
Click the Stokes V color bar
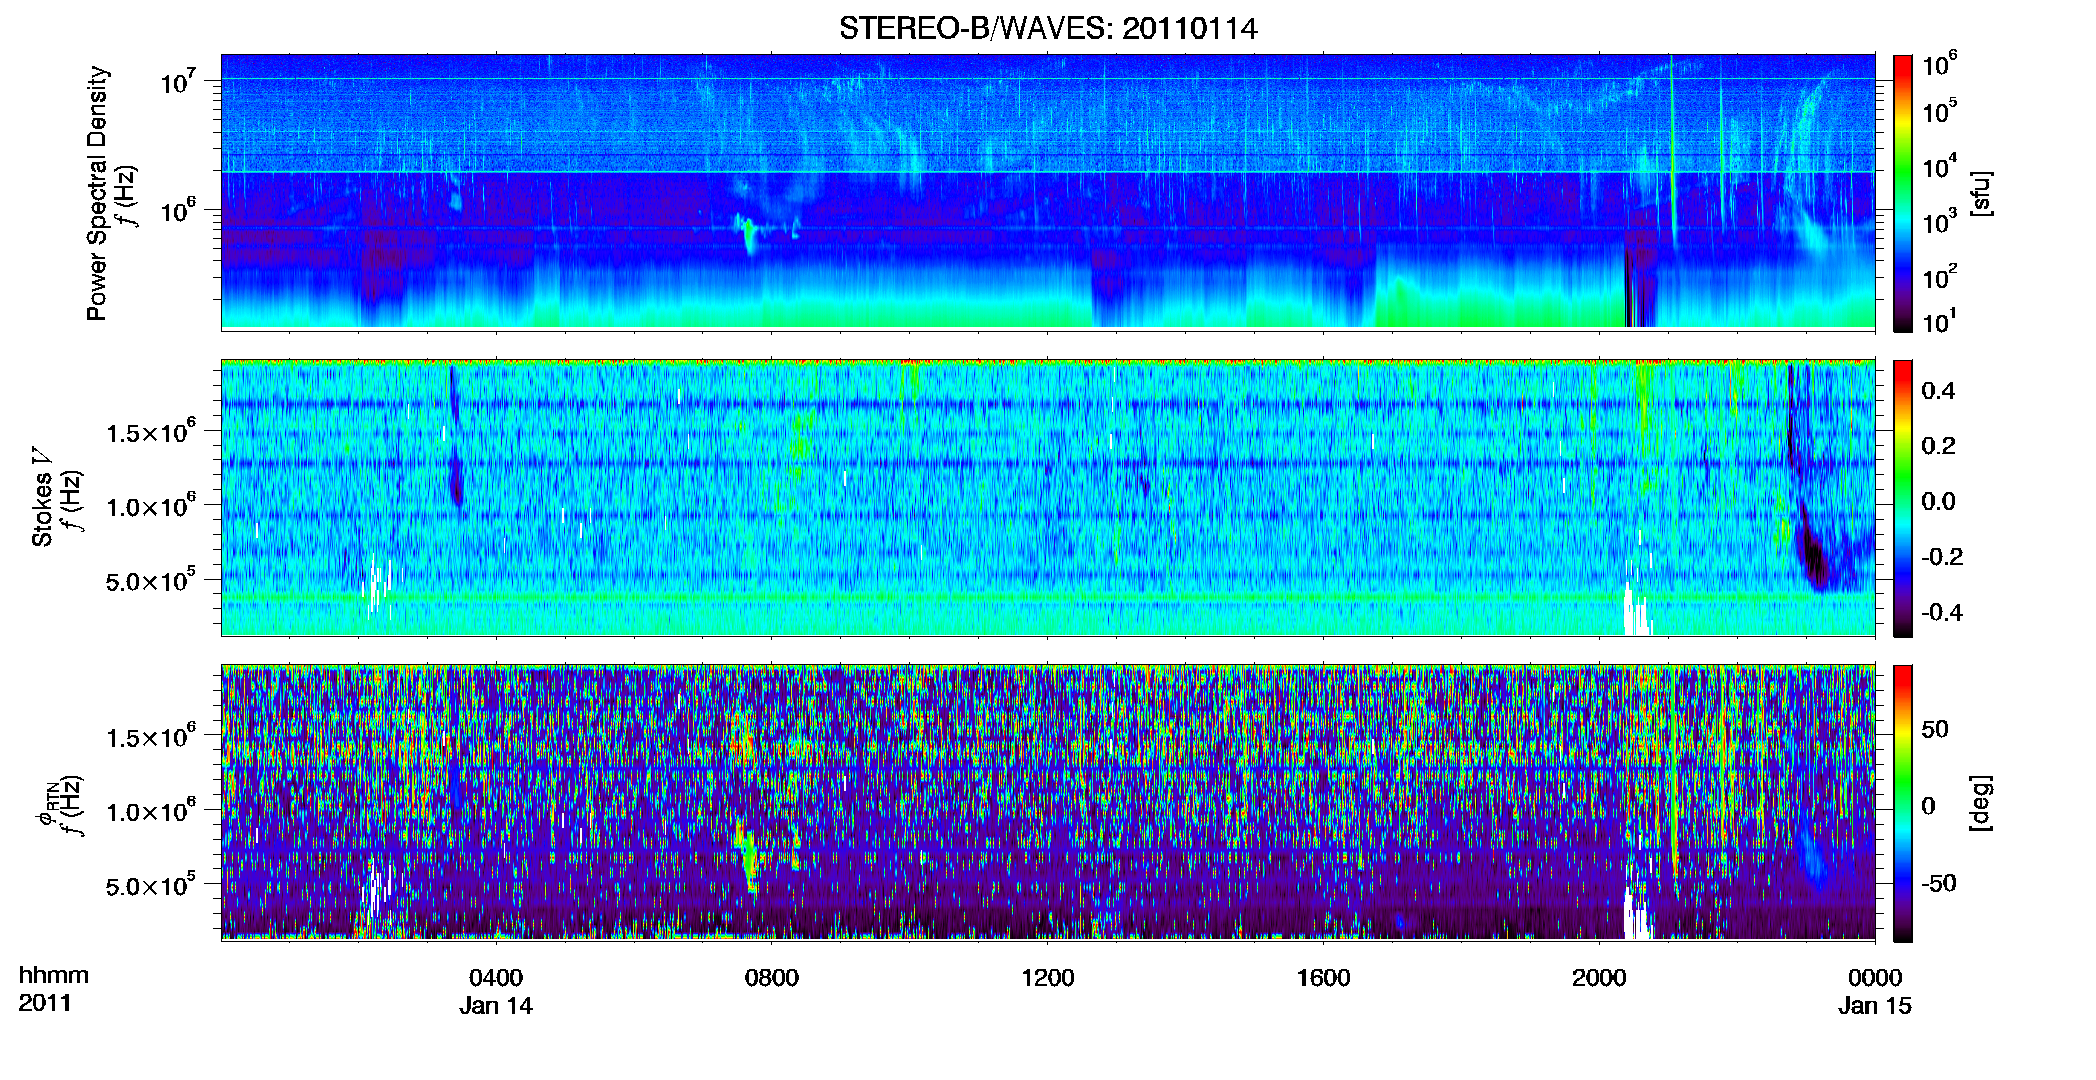1903,498
